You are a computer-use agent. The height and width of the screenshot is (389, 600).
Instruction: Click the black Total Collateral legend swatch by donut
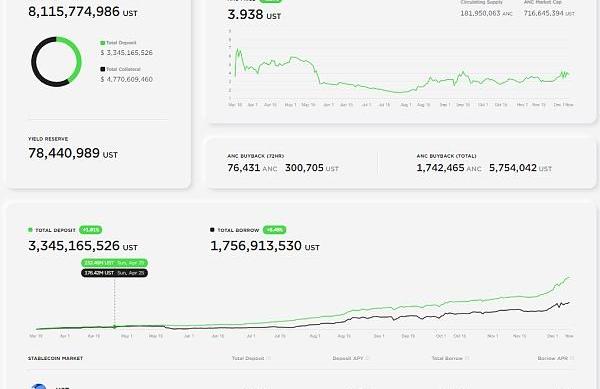pyautogui.click(x=103, y=69)
